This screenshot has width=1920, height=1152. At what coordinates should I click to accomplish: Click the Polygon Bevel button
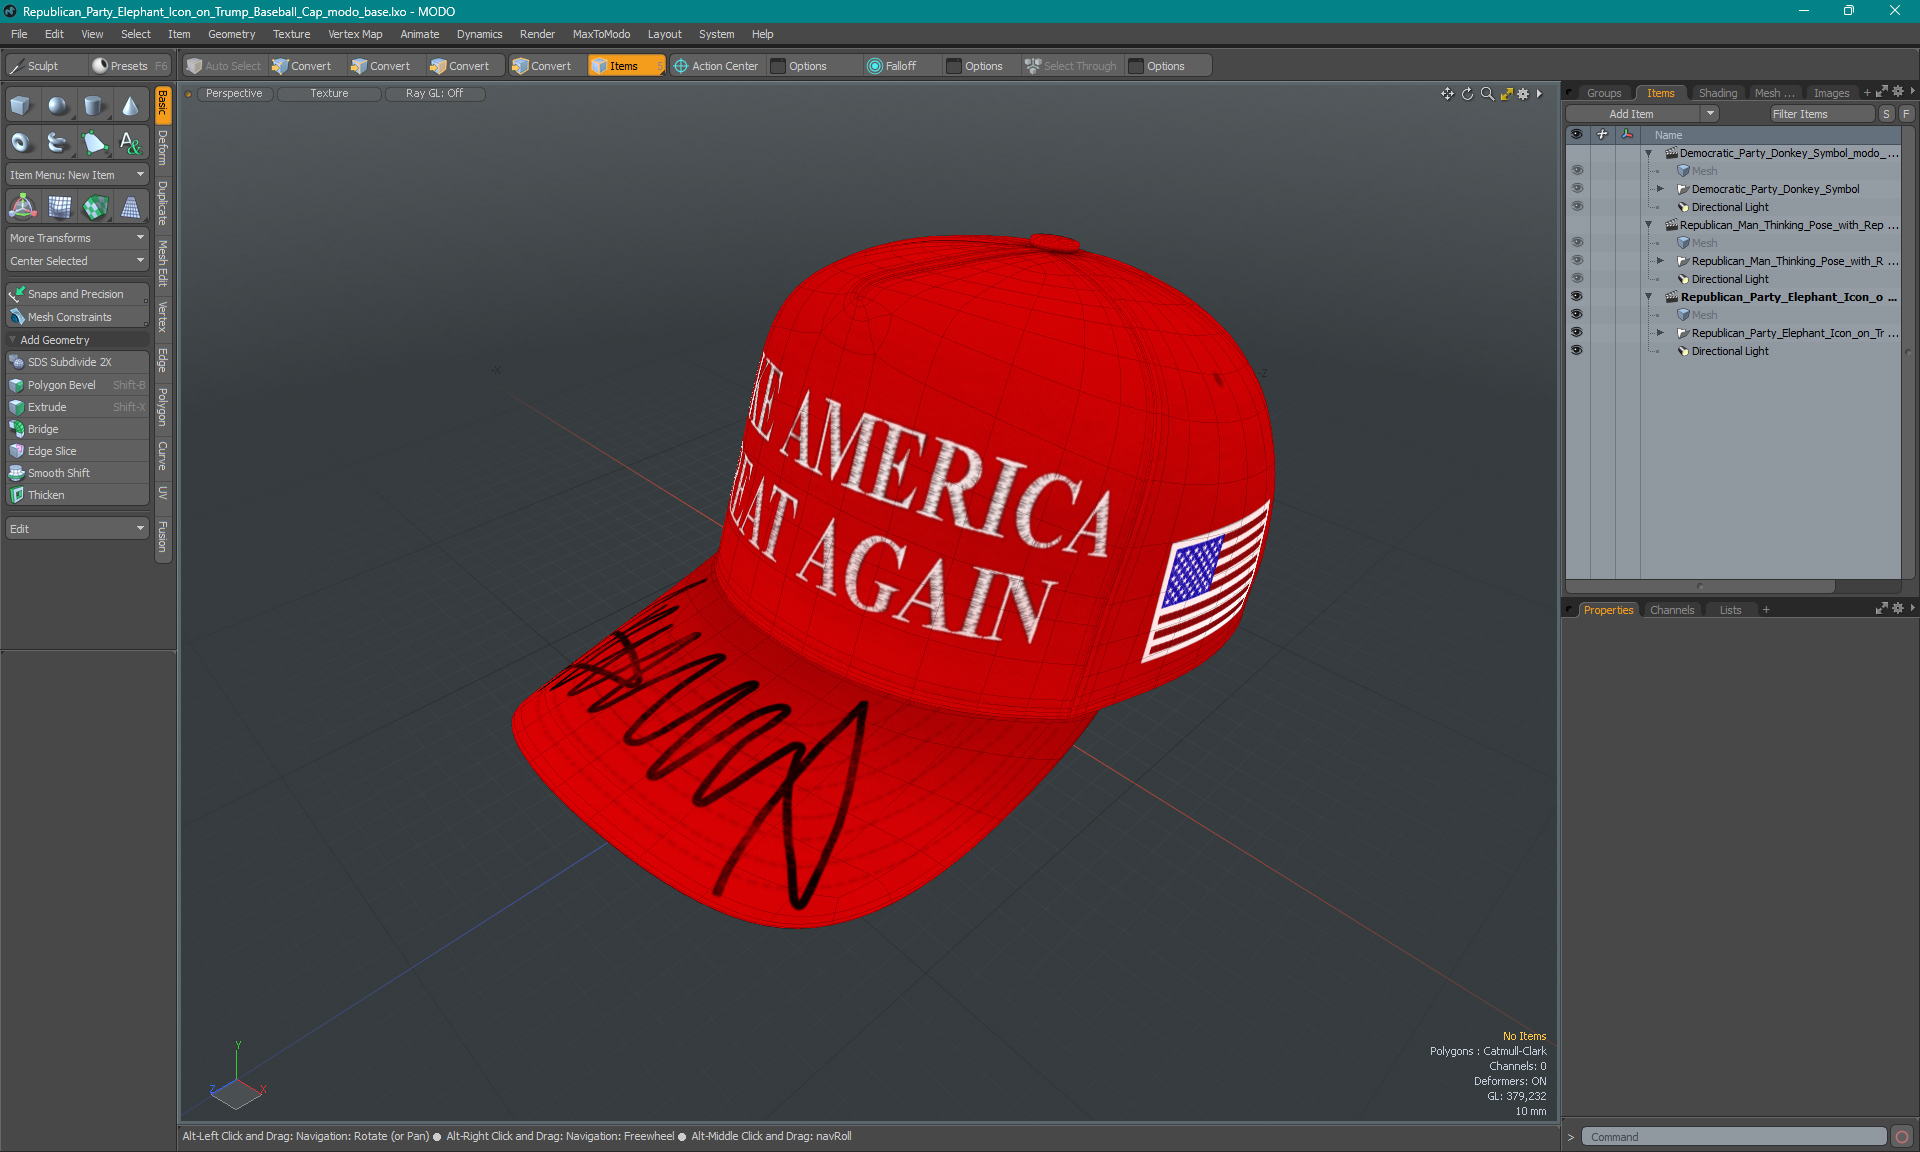pos(62,385)
